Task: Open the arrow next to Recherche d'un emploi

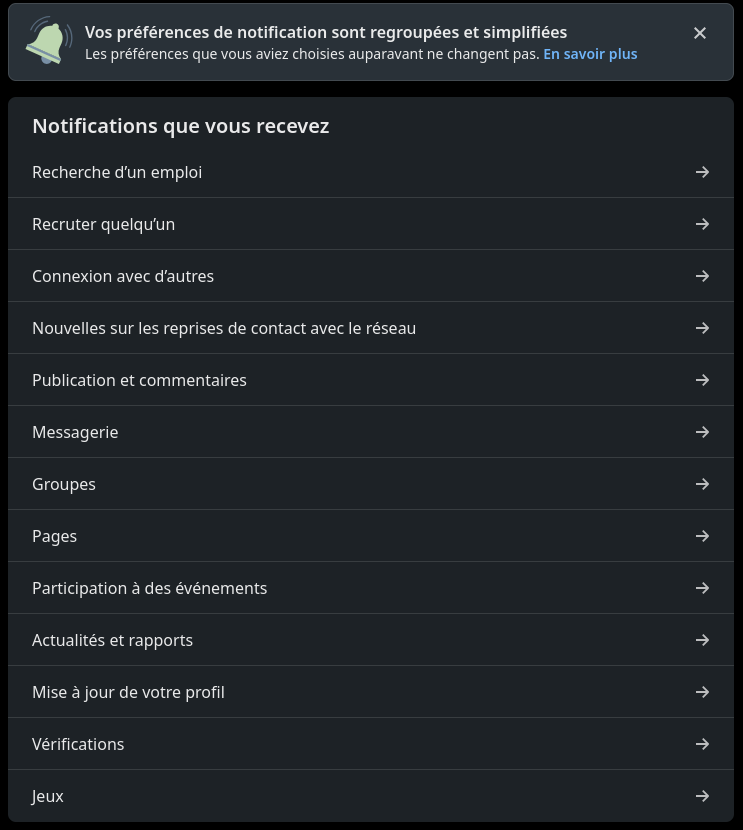Action: (703, 172)
